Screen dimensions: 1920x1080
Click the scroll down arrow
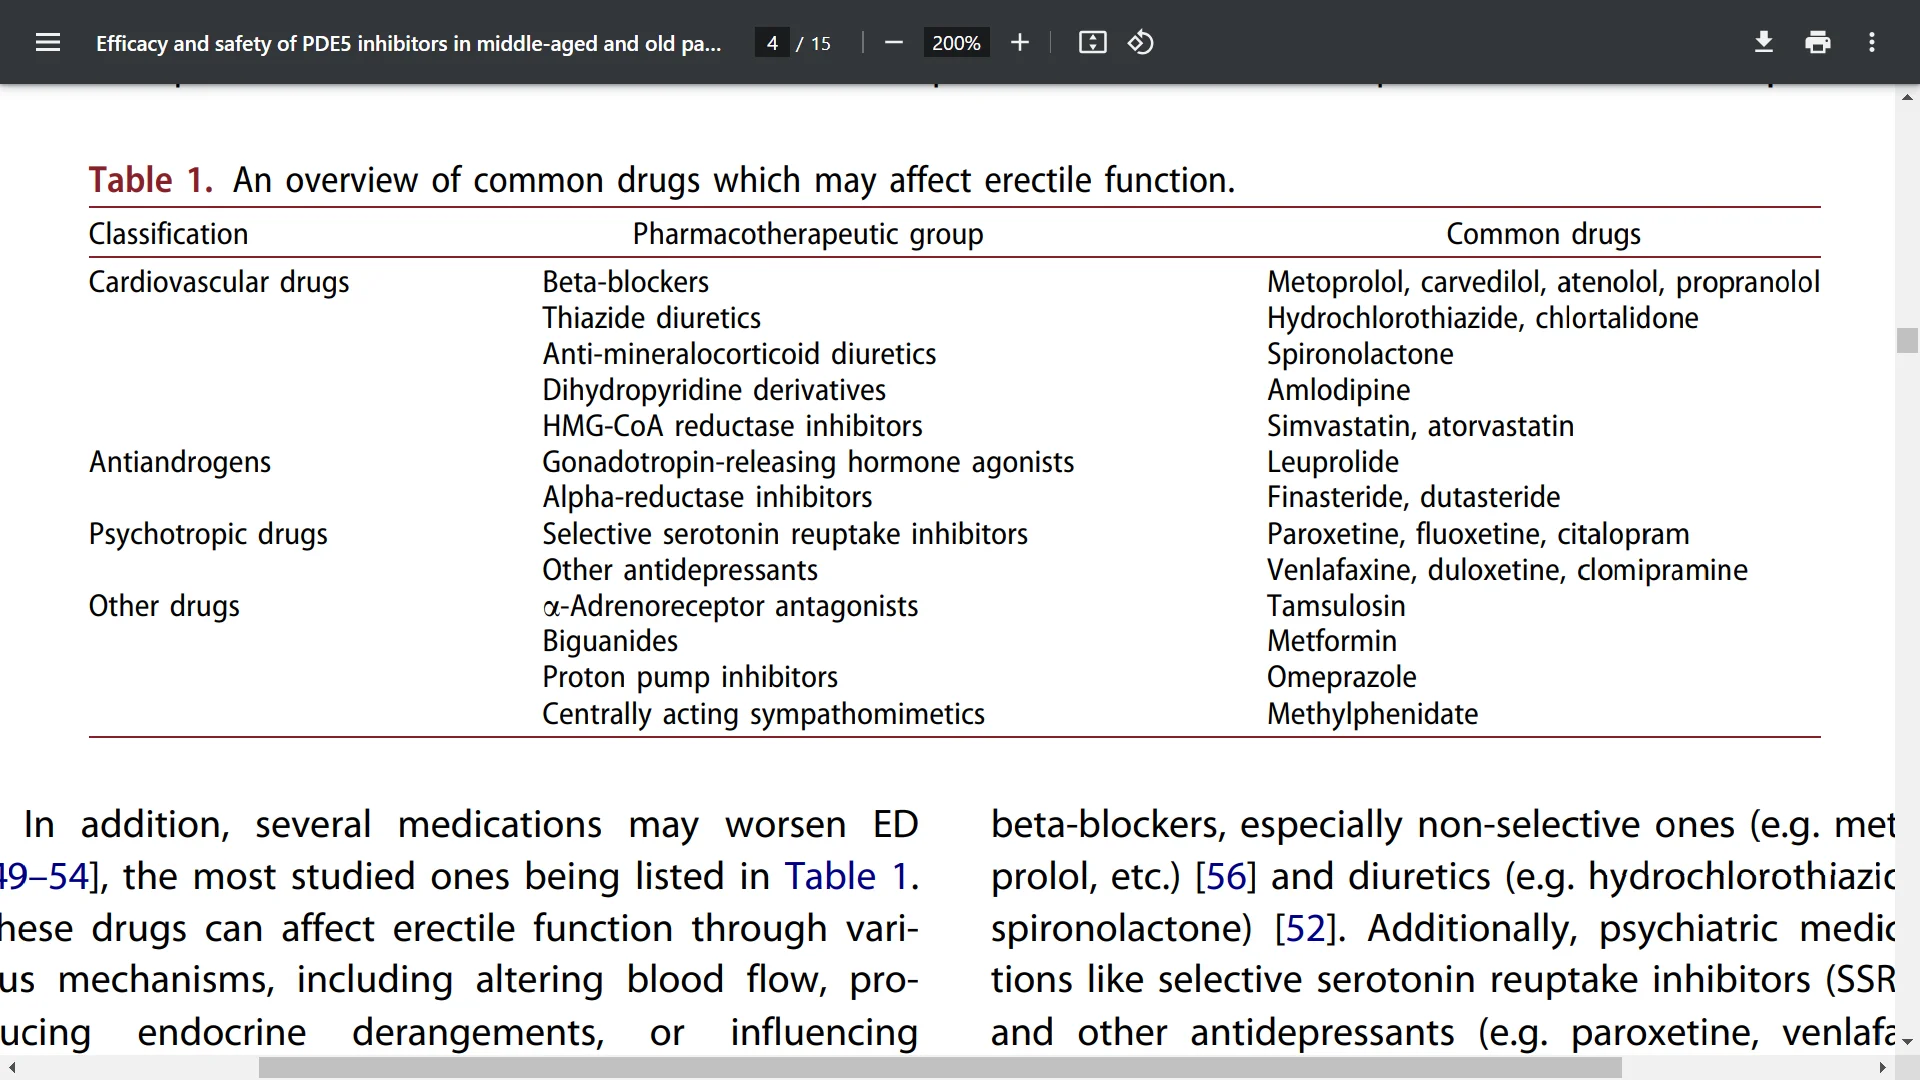(1907, 1042)
